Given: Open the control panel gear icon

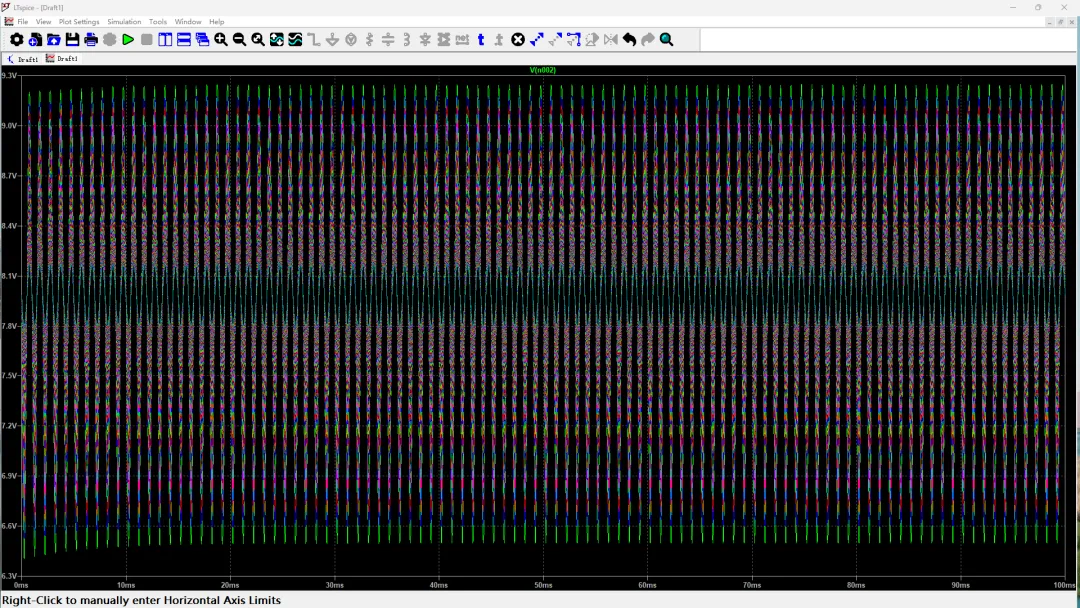Looking at the screenshot, I should coord(16,40).
